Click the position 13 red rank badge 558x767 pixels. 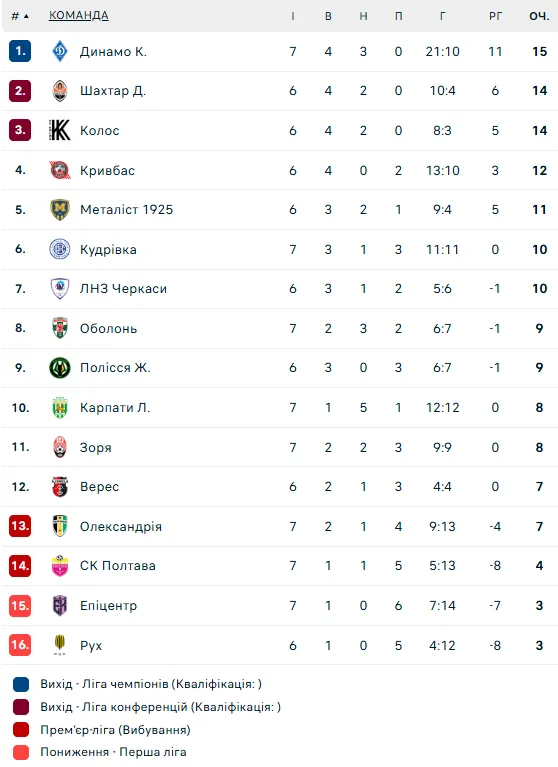(x=20, y=526)
